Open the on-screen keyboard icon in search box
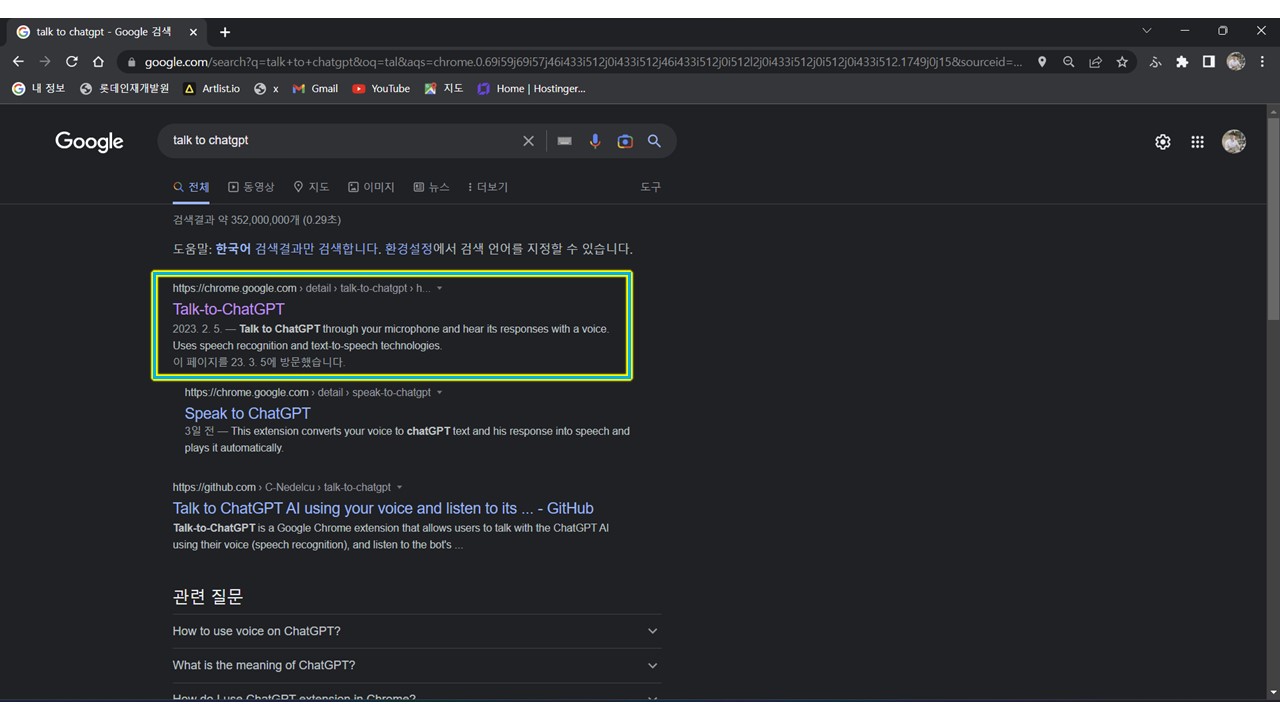1280x720 pixels. coord(565,141)
